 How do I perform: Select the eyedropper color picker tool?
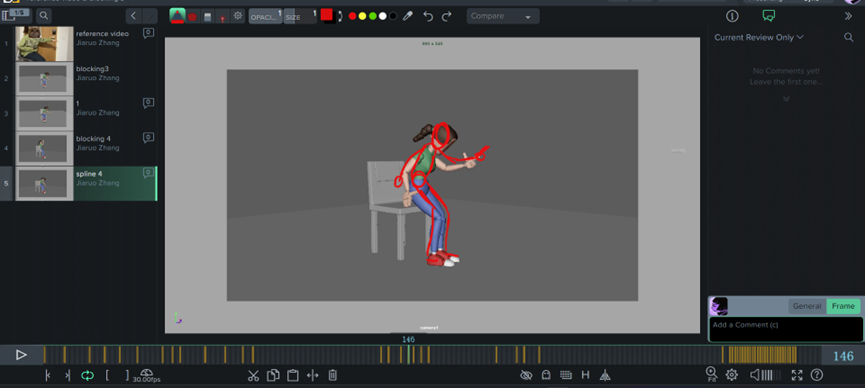407,16
